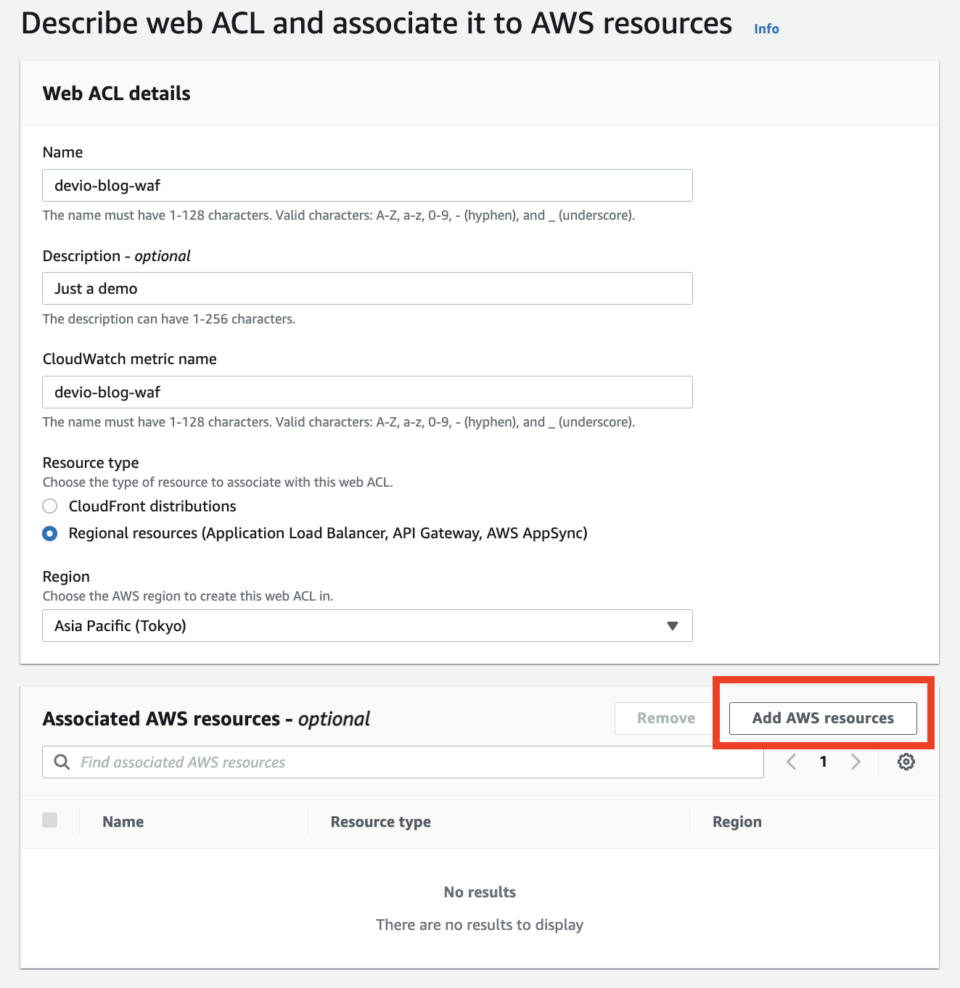Click the search magnifier in resources search bar
This screenshot has height=988, width=960.
61,761
